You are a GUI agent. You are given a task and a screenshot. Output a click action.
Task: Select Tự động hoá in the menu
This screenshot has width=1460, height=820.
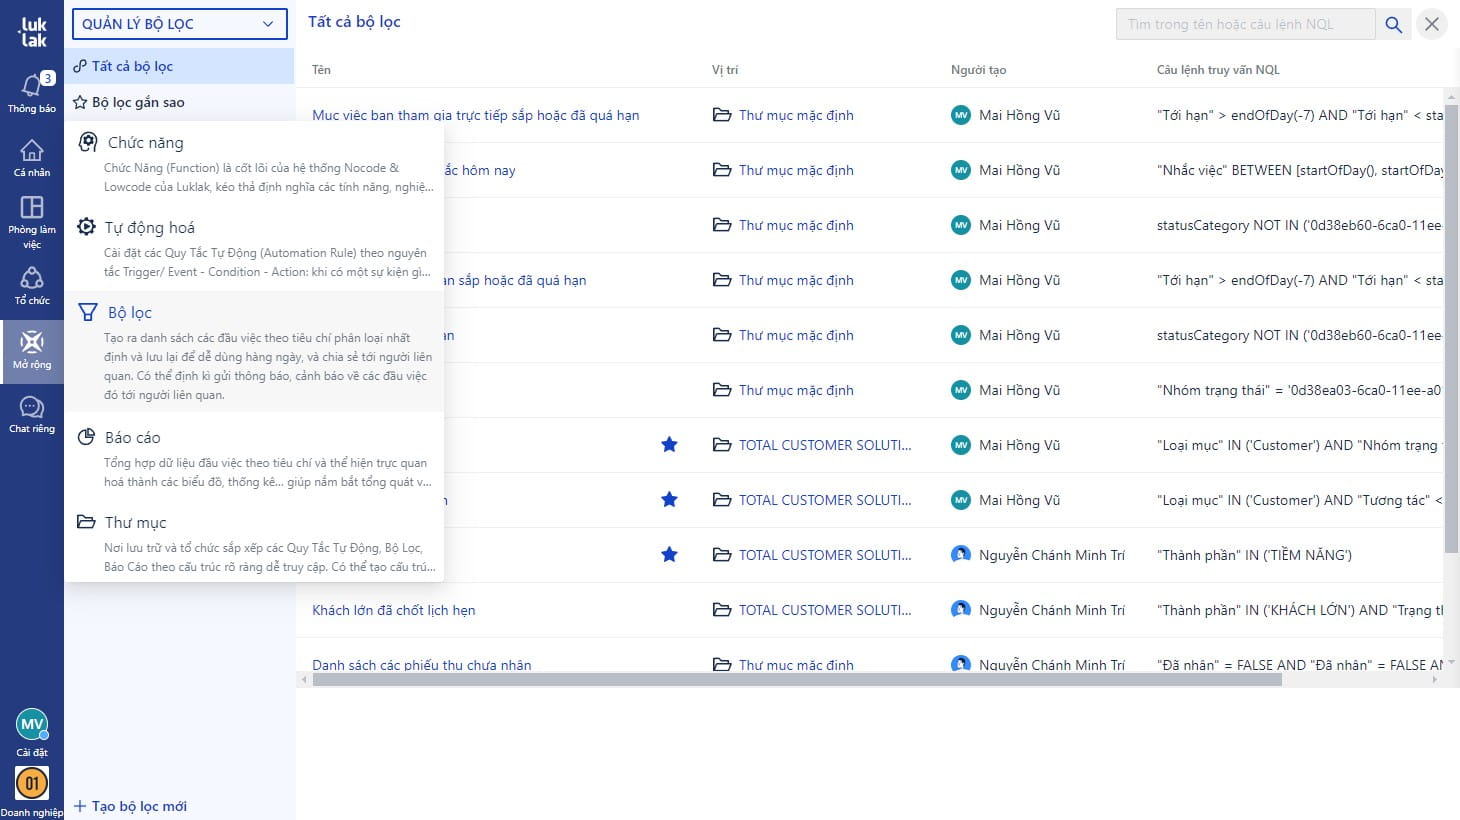click(150, 228)
